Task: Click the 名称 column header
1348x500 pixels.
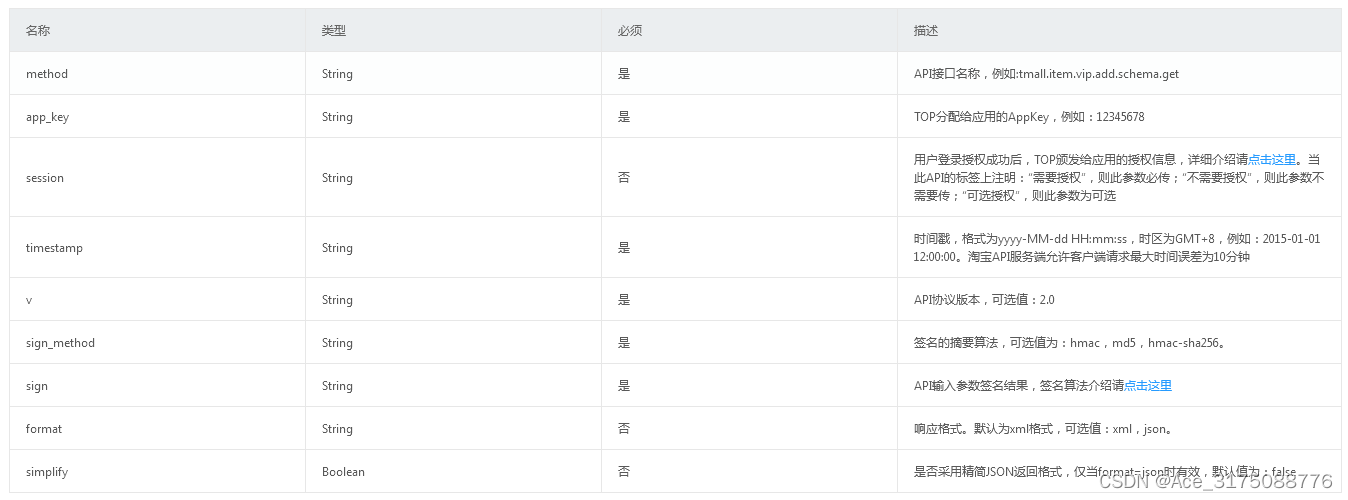Action: click(x=38, y=31)
